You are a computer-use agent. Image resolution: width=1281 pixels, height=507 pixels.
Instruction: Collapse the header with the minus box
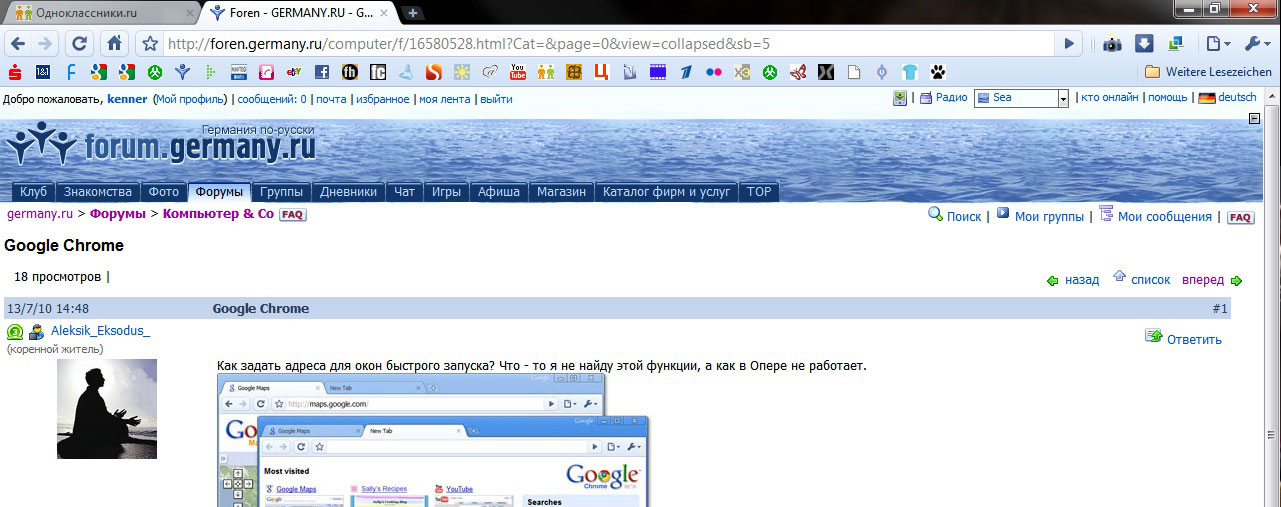pos(1254,118)
